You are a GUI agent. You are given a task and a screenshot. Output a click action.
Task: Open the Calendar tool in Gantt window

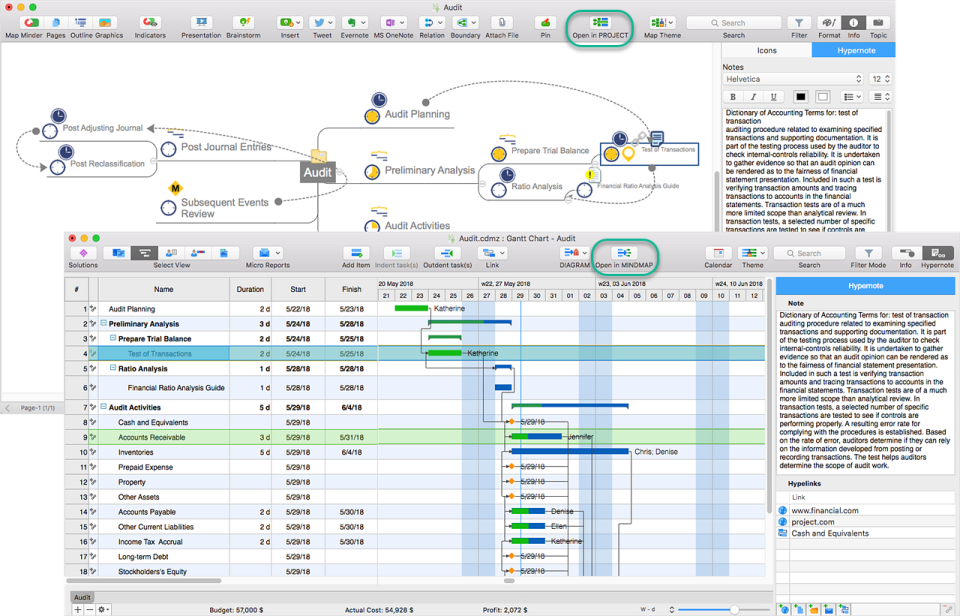click(x=718, y=254)
